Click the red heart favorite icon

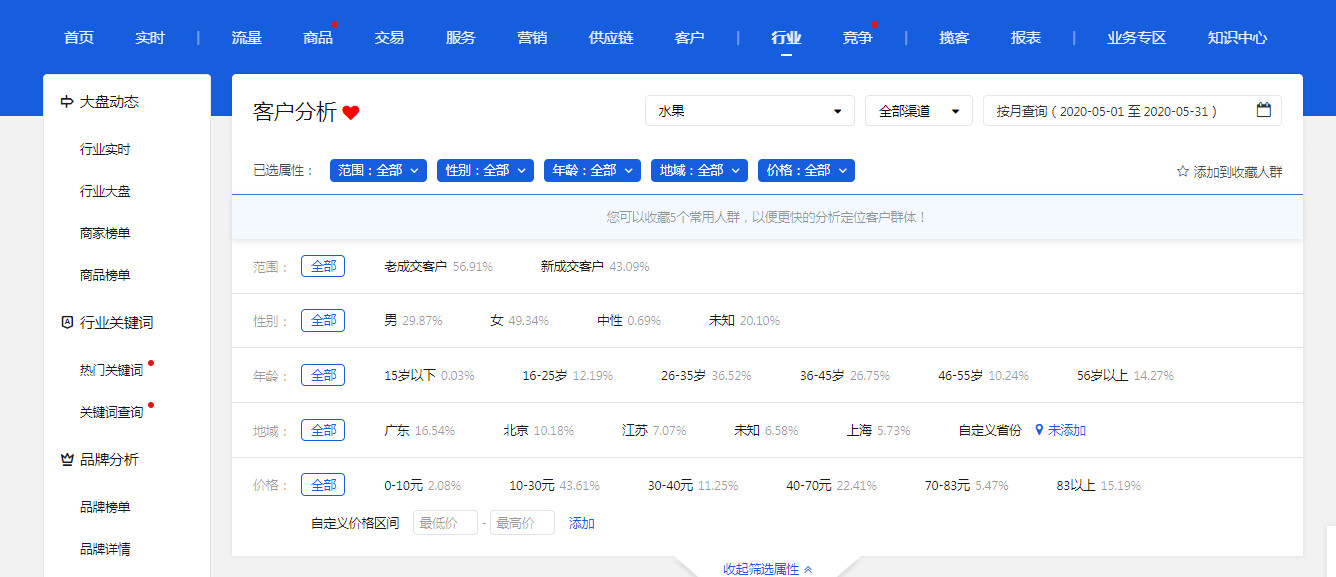click(x=350, y=113)
